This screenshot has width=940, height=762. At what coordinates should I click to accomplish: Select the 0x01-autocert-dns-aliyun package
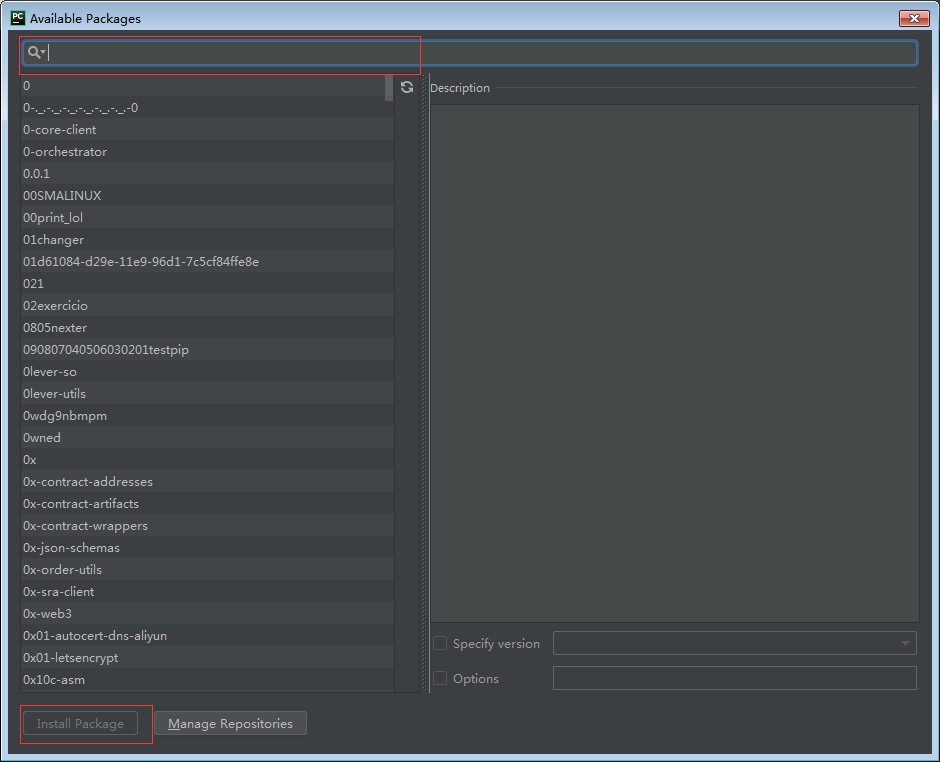tap(207, 636)
